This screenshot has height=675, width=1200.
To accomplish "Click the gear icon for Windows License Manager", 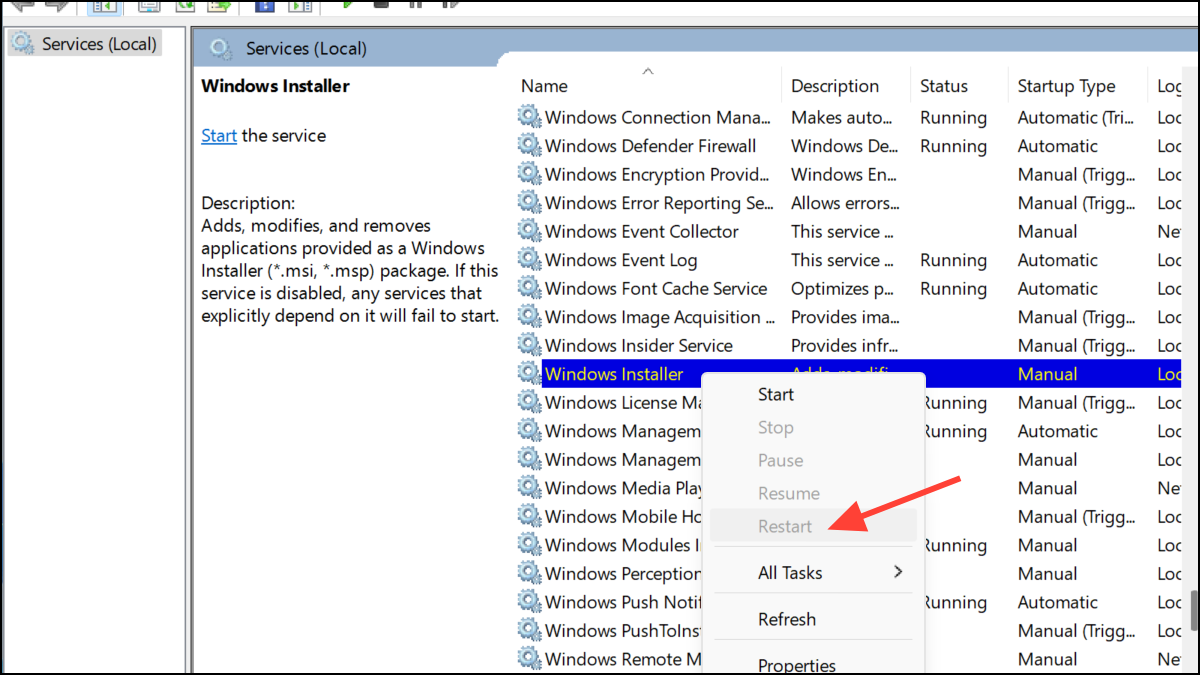I will [528, 402].
